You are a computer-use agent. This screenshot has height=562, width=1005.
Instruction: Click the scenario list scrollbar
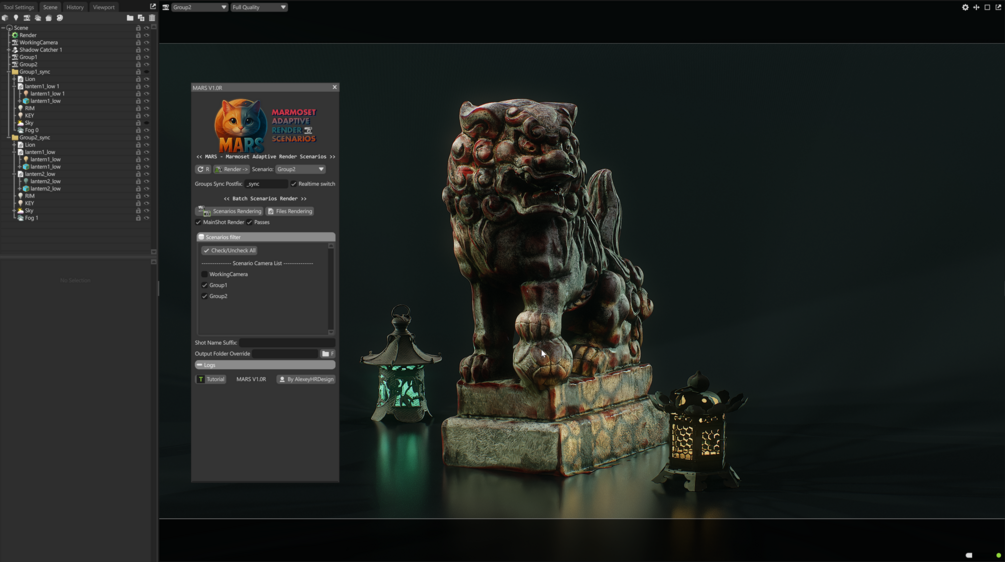[331, 288]
